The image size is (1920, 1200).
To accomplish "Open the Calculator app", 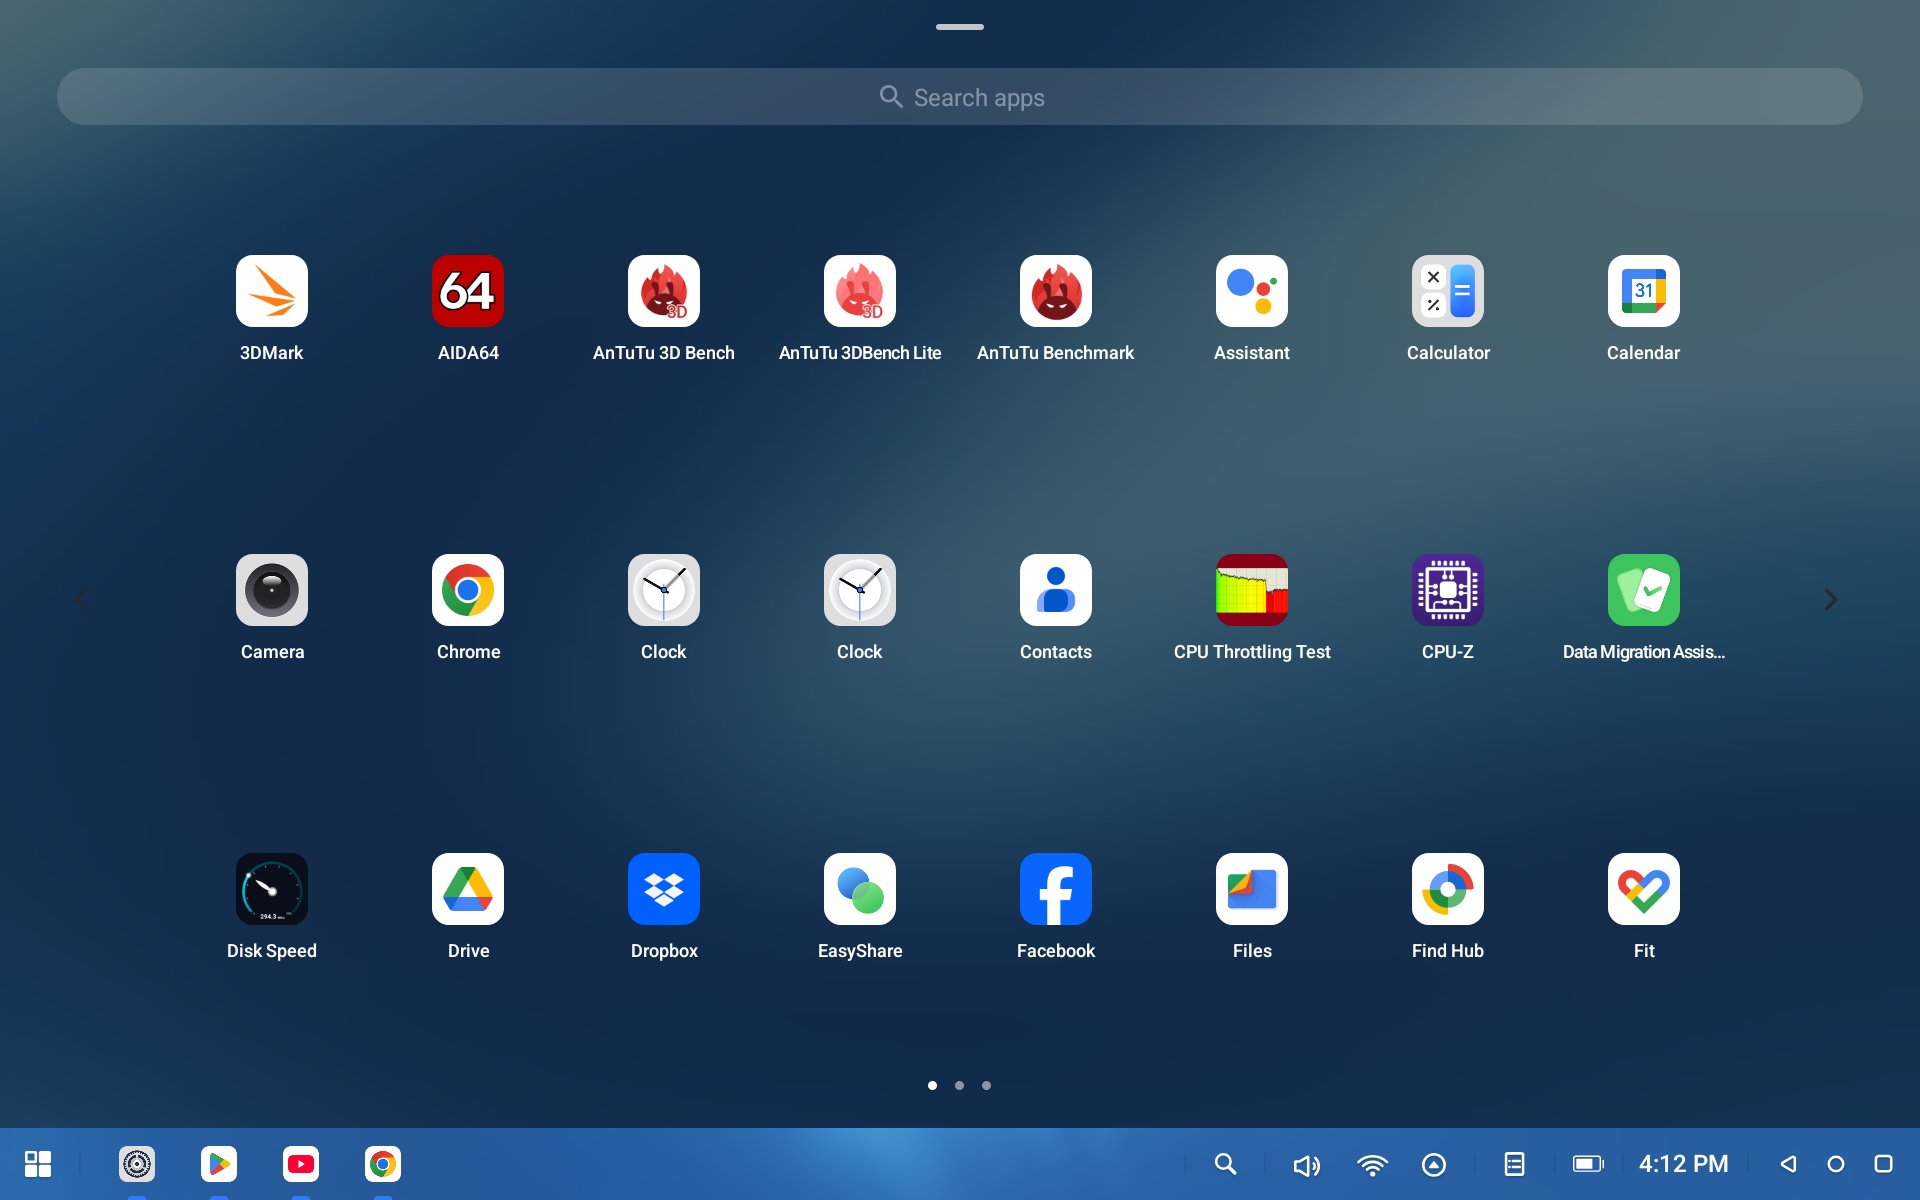I will tap(1448, 291).
